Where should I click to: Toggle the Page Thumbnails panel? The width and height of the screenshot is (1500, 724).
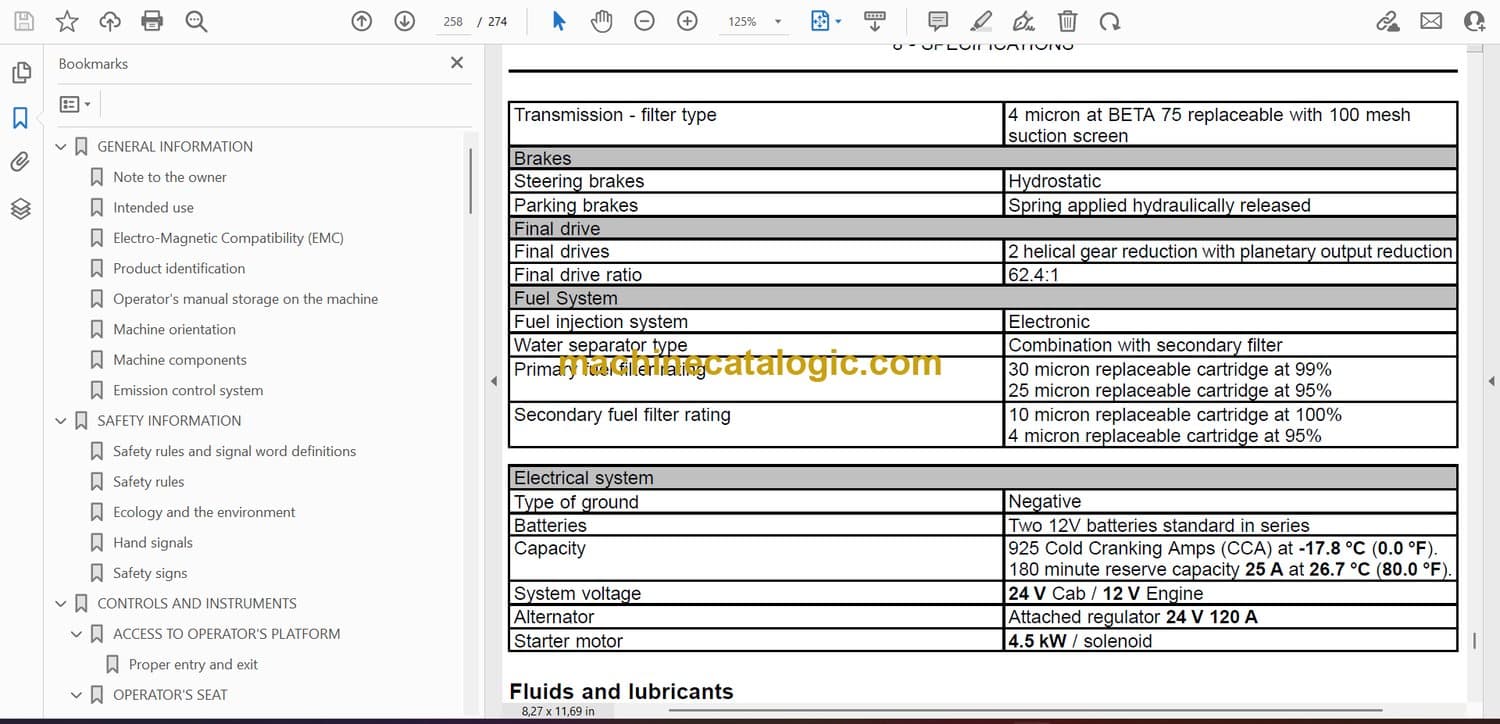(x=20, y=73)
